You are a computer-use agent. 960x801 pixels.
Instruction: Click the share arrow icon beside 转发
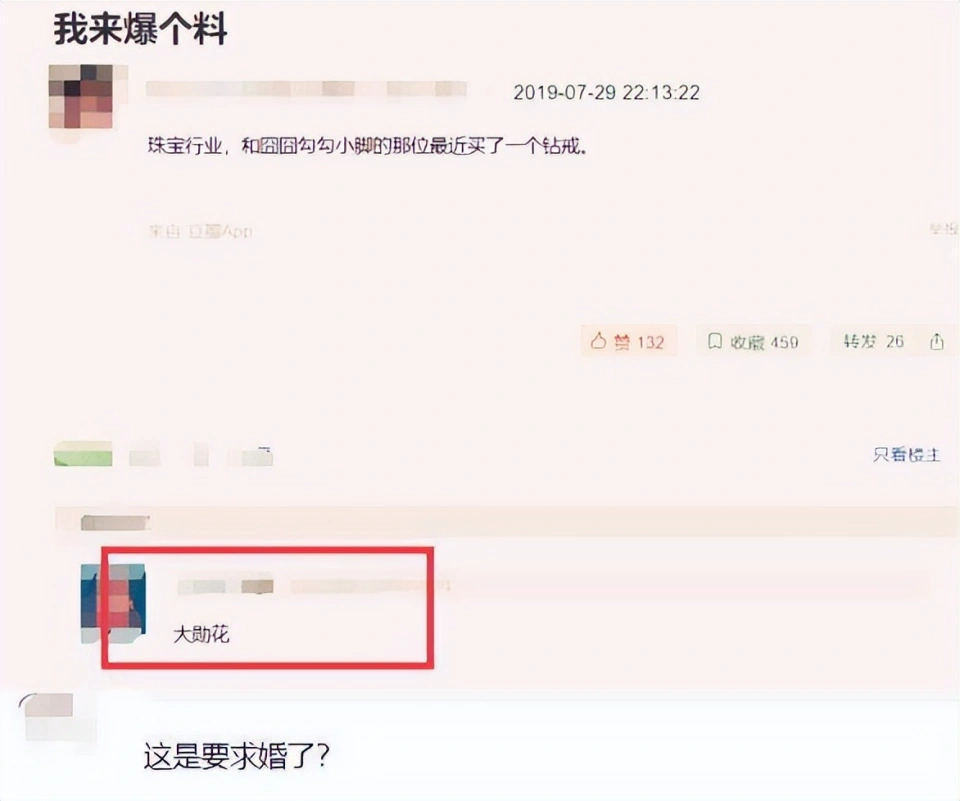(937, 340)
